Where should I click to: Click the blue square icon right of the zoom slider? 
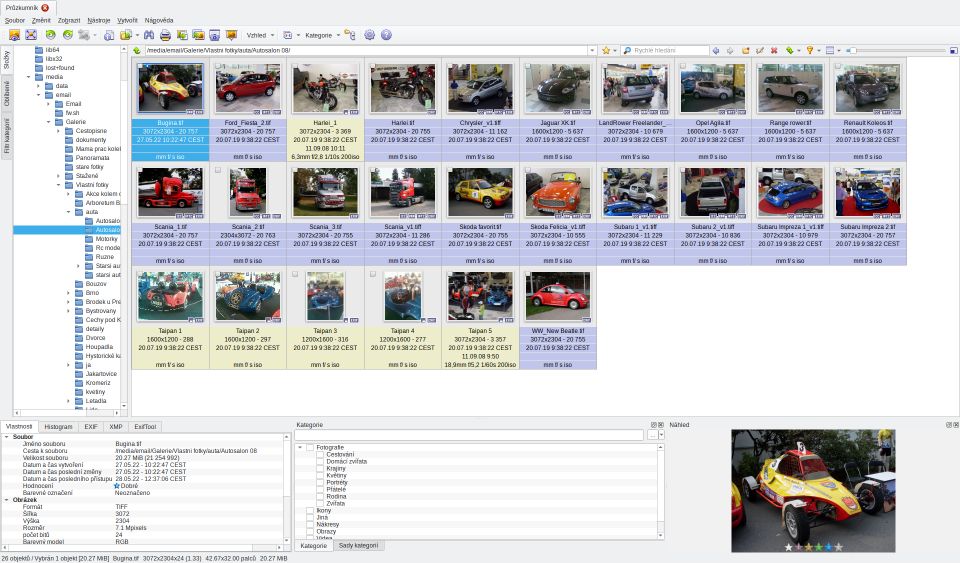tap(953, 50)
